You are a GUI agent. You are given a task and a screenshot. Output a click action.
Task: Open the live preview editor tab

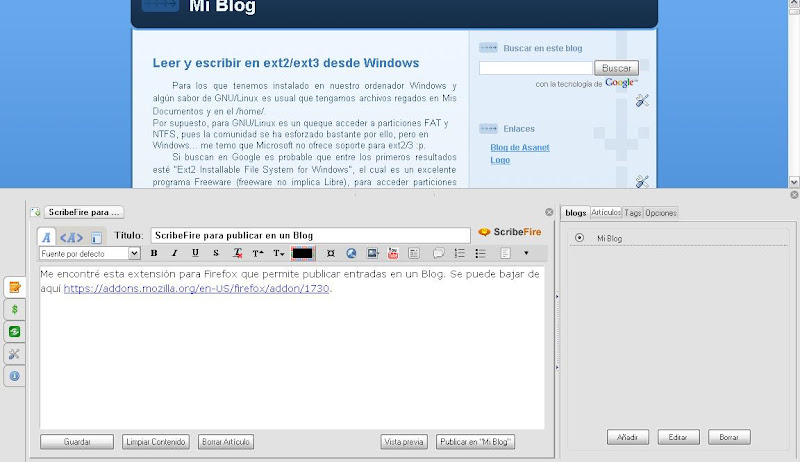click(x=96, y=237)
